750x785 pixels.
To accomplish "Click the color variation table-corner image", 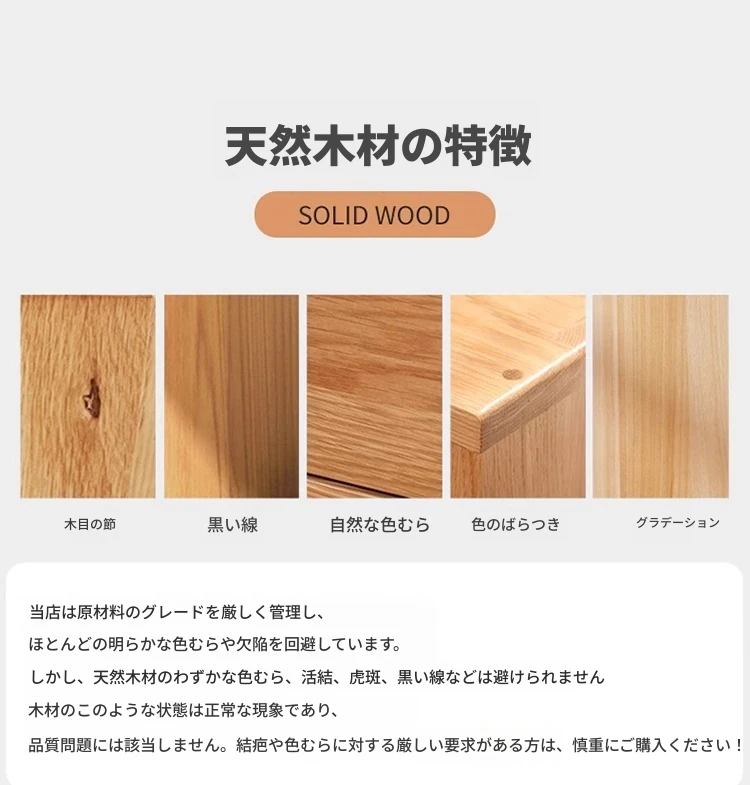I will click(518, 397).
